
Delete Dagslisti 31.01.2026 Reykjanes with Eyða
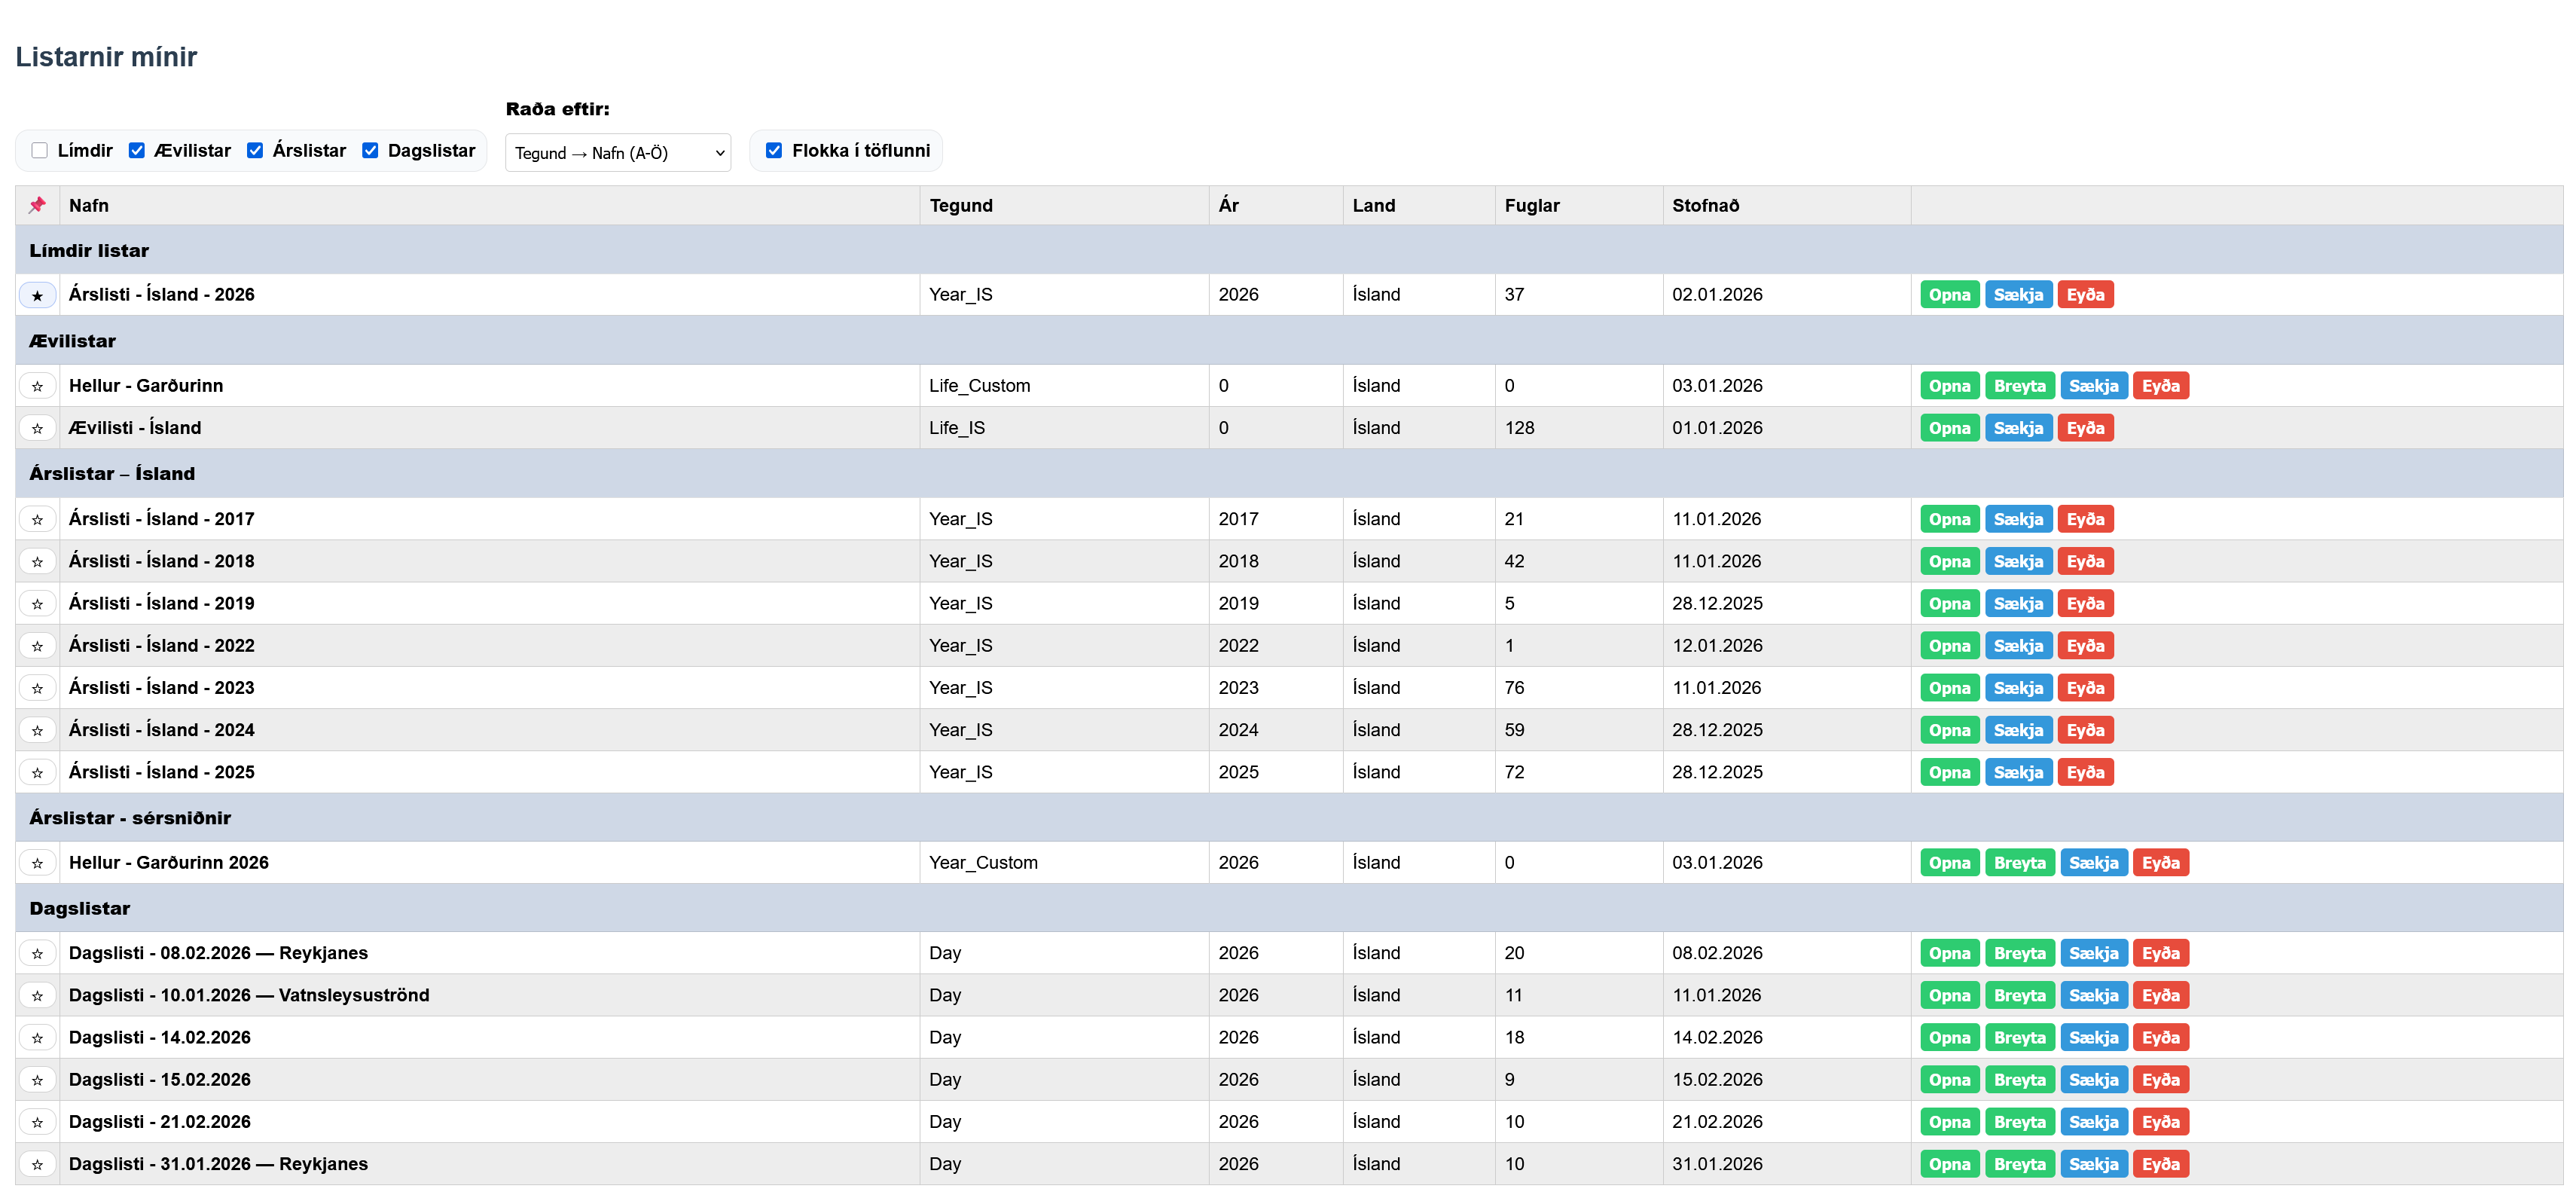[2160, 1164]
